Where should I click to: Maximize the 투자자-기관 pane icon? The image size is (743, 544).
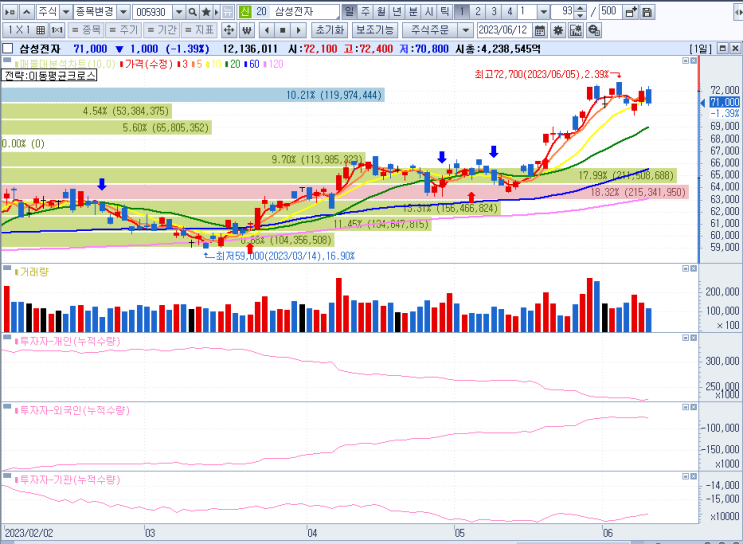tap(685, 476)
